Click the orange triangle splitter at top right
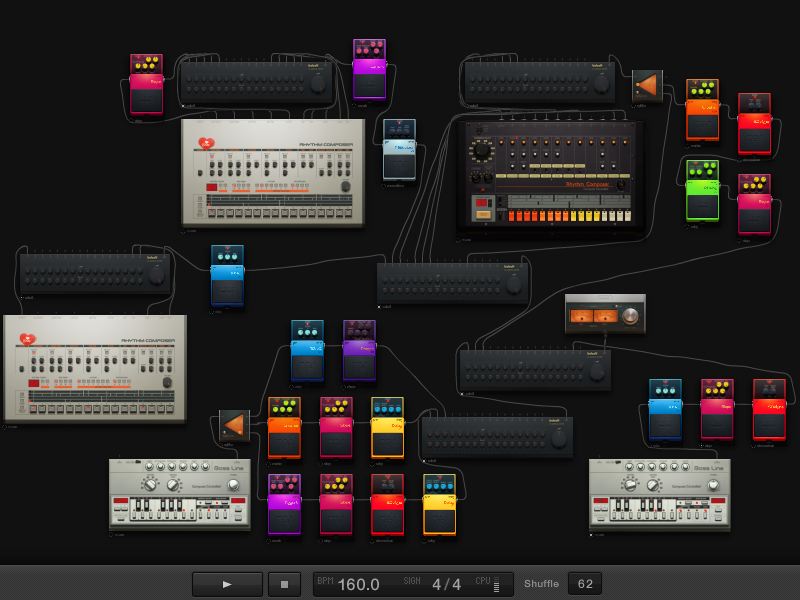This screenshot has height=600, width=800. 647,86
